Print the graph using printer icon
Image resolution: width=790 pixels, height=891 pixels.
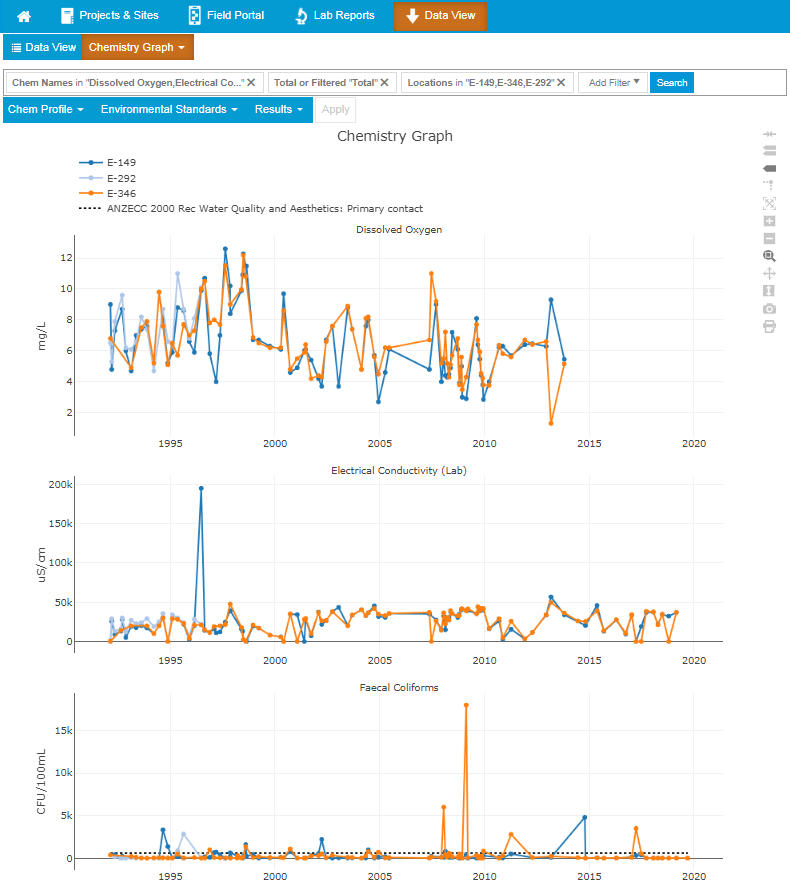coord(769,326)
